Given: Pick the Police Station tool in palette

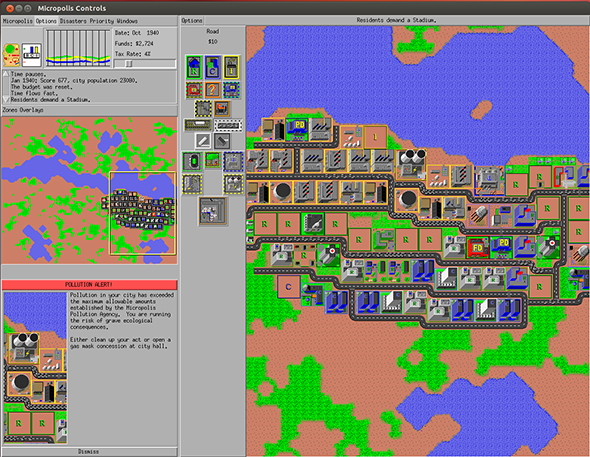Looking at the screenshot, I should point(231,90).
